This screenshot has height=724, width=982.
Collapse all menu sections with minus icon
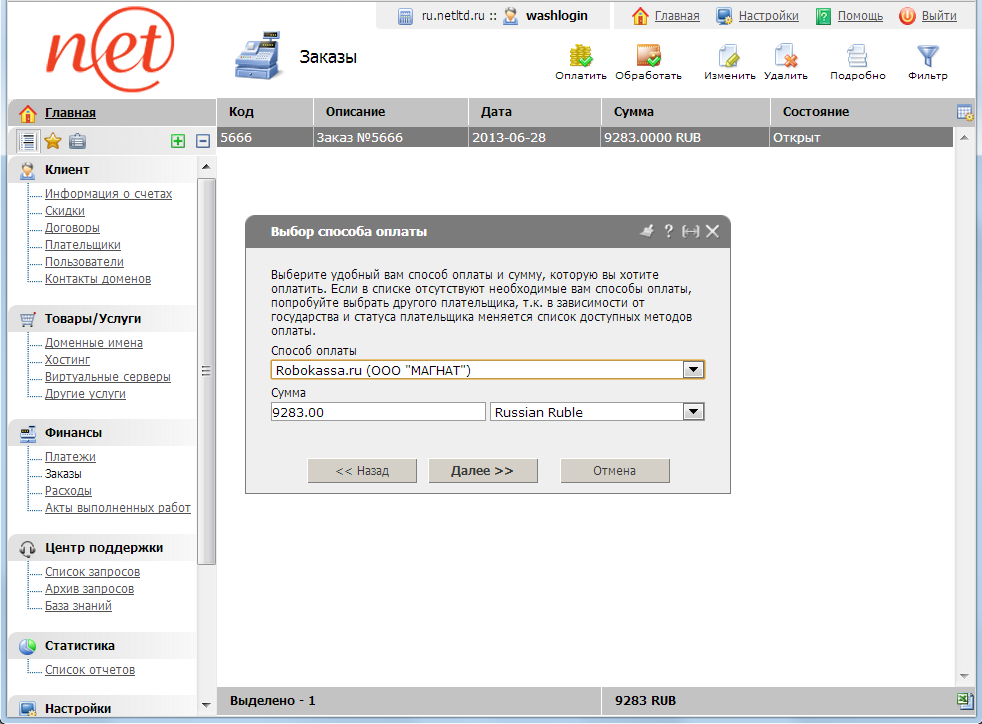[202, 141]
